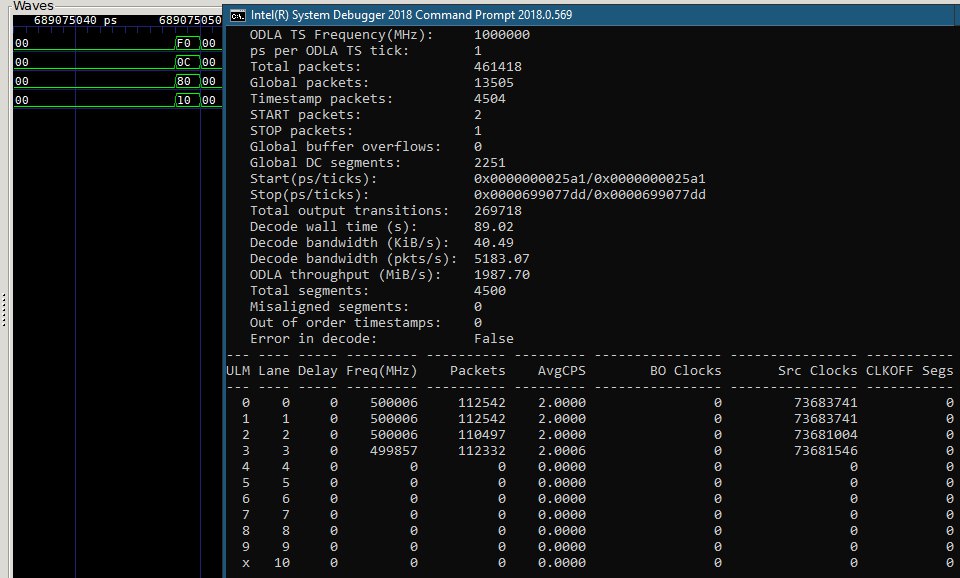Click Error in decode value False
Image resolution: width=960 pixels, height=578 pixels.
click(x=493, y=339)
